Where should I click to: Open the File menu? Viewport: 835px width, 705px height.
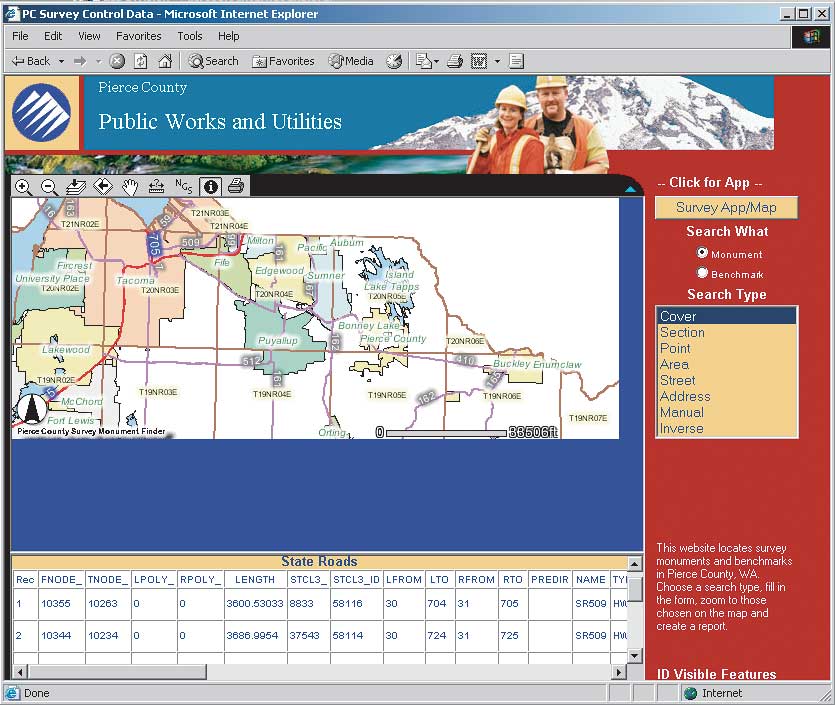point(20,36)
